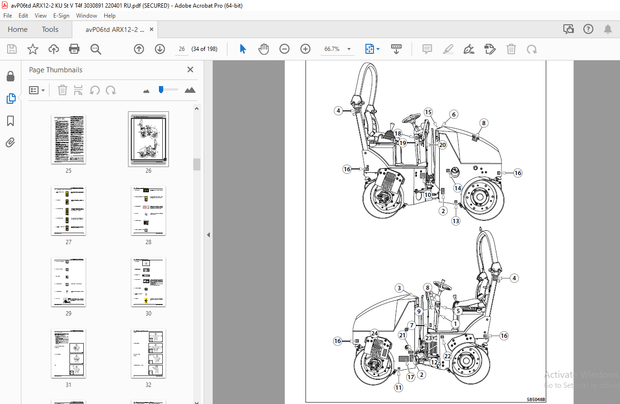The height and width of the screenshot is (404, 620).
Task: Open the fit page options dropdown
Action: [x=372, y=48]
